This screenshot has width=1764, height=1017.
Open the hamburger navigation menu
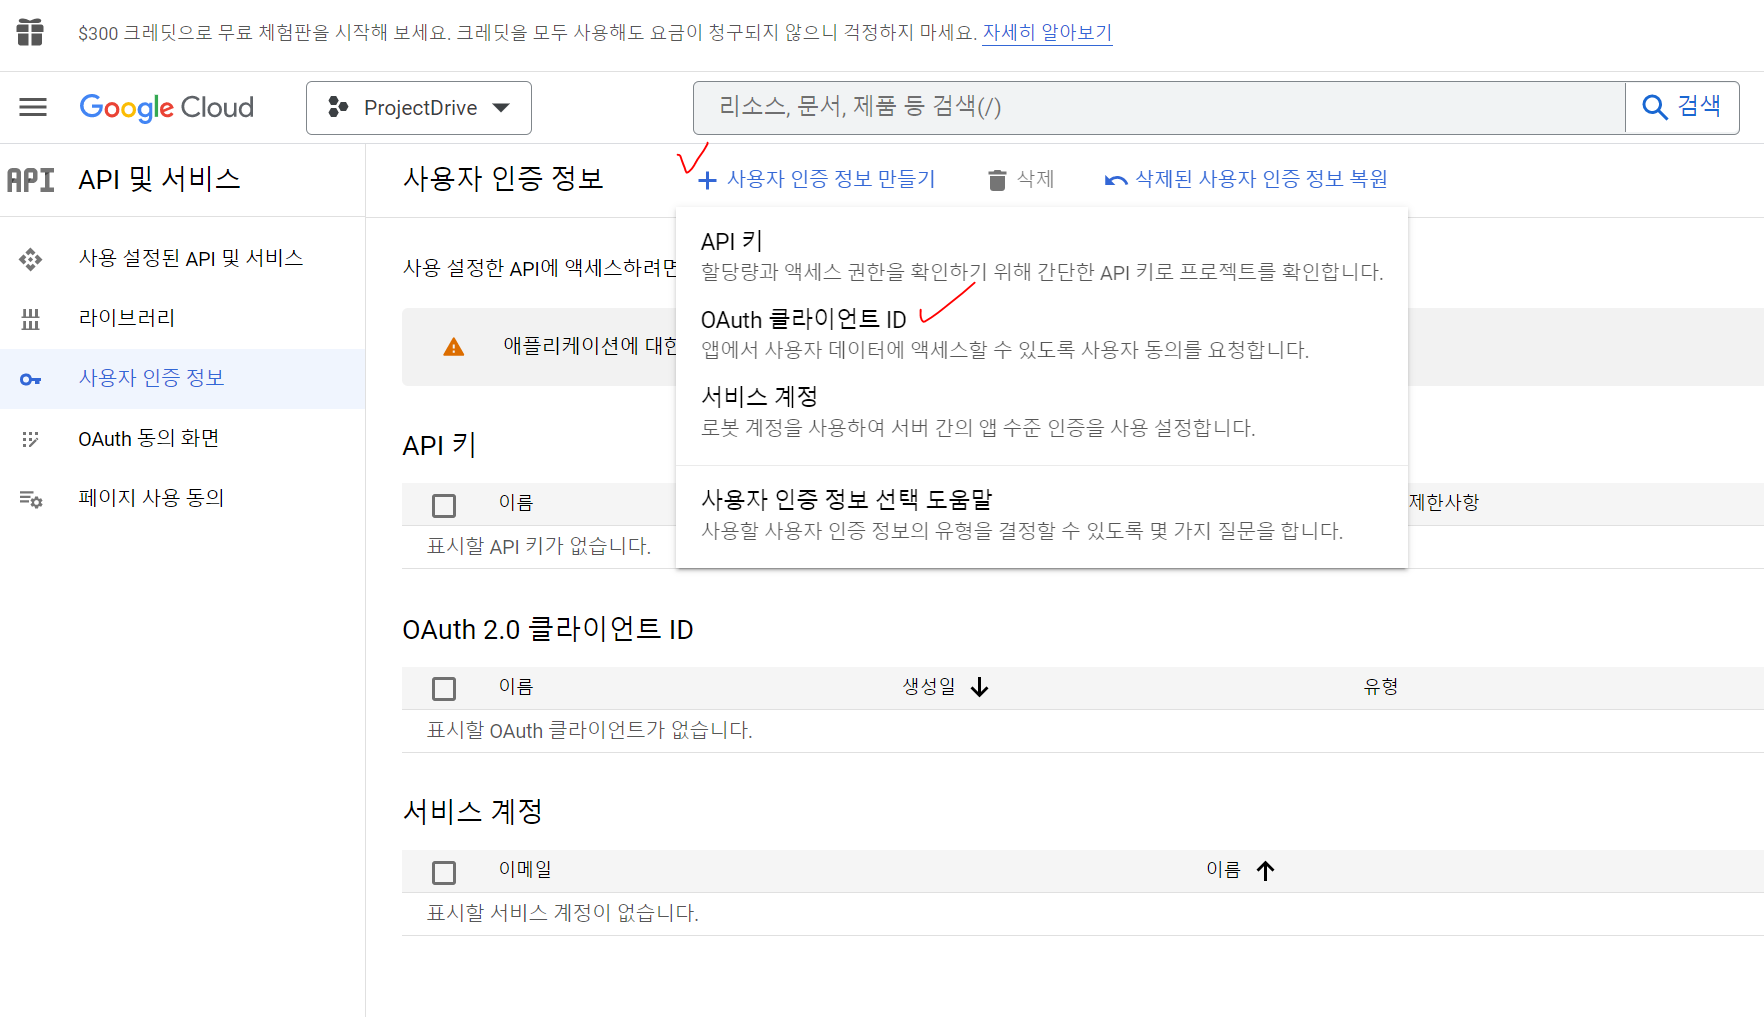[33, 107]
